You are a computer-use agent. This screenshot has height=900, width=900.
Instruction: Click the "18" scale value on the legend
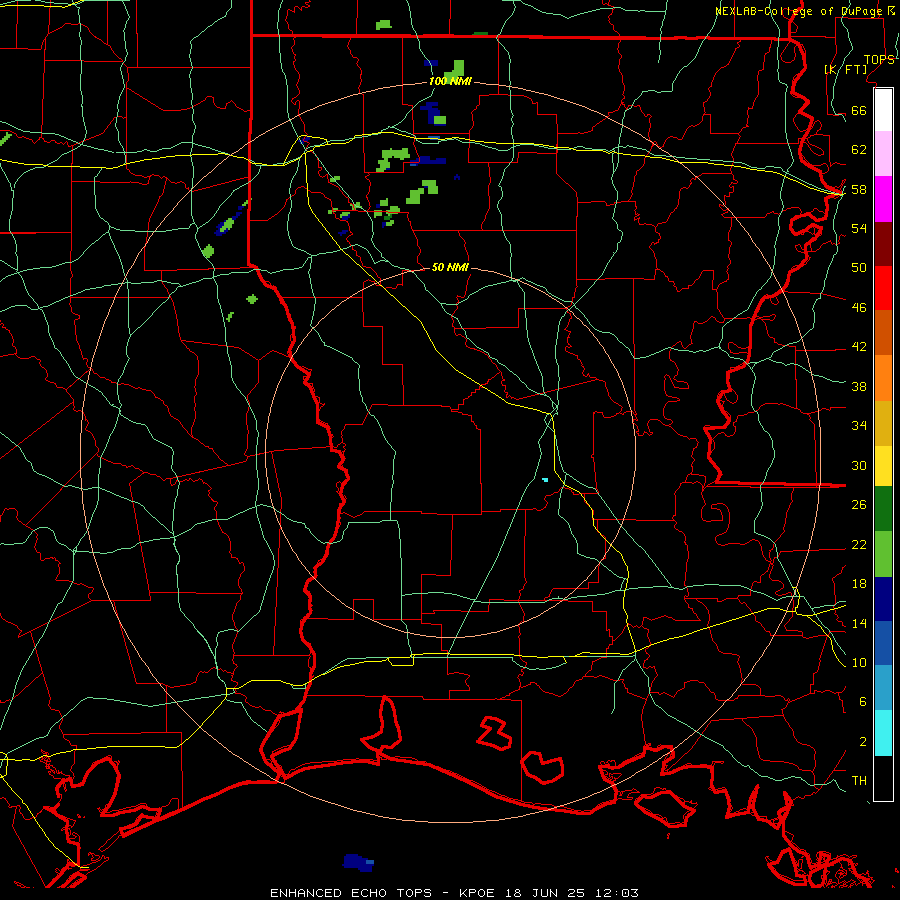[x=859, y=584]
